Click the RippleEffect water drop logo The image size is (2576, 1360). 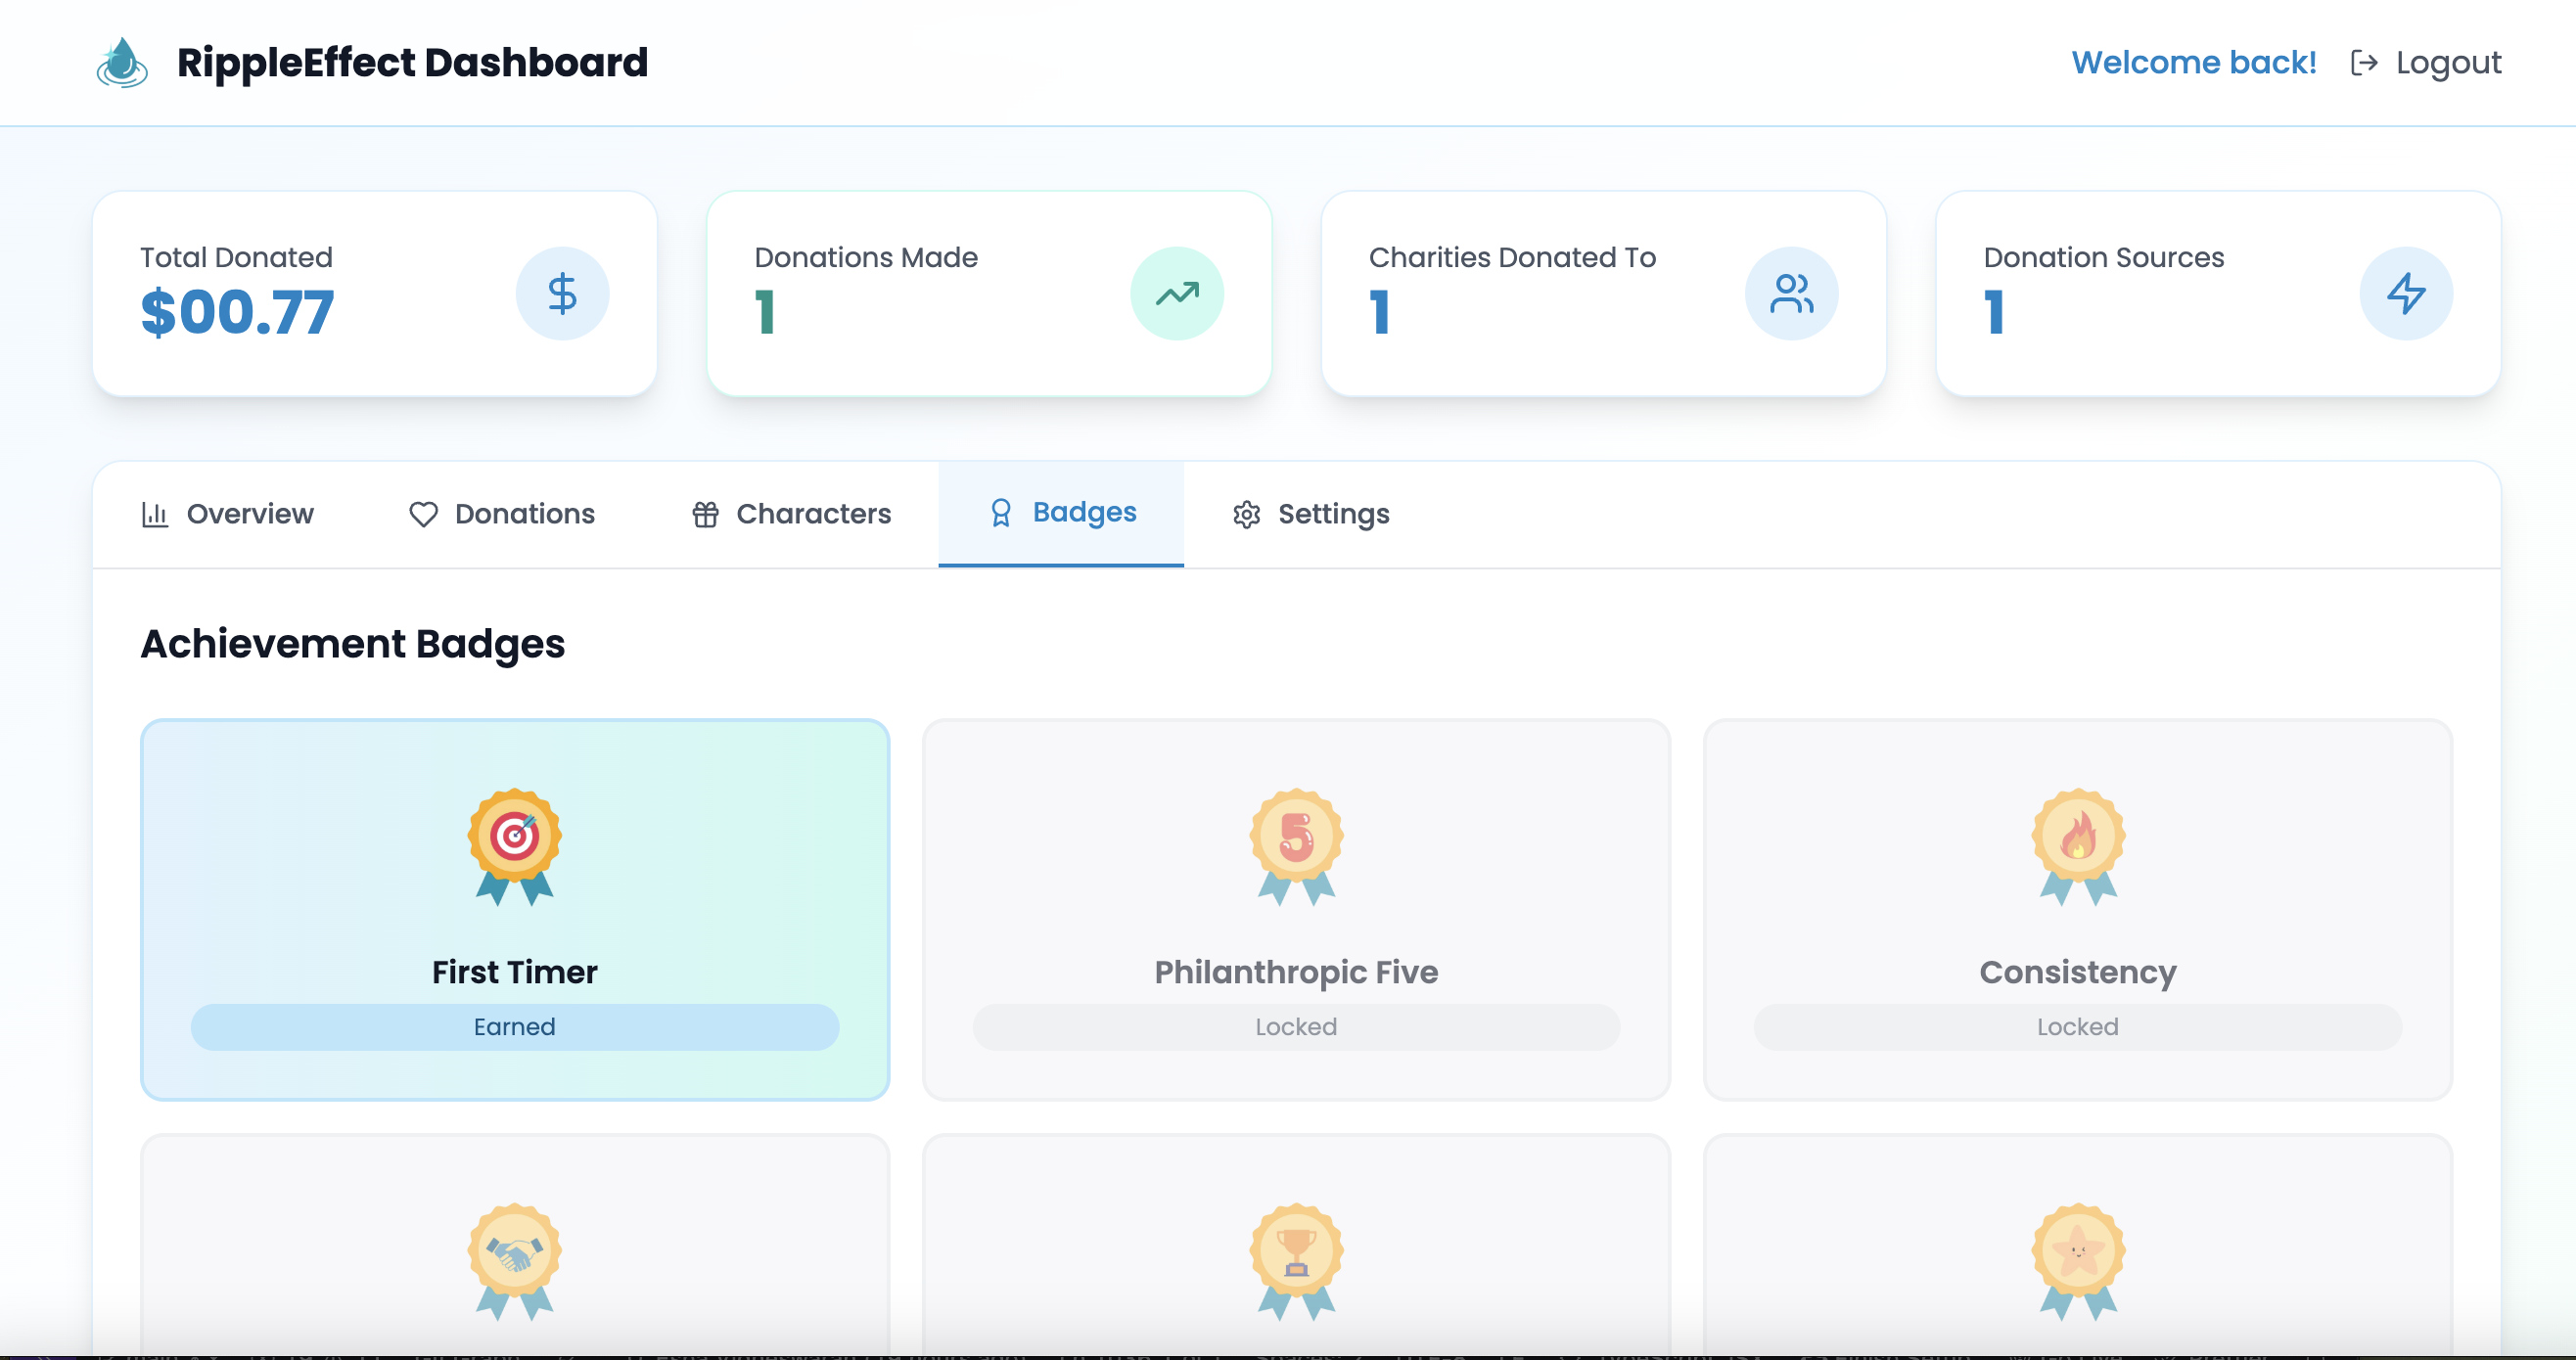[122, 63]
